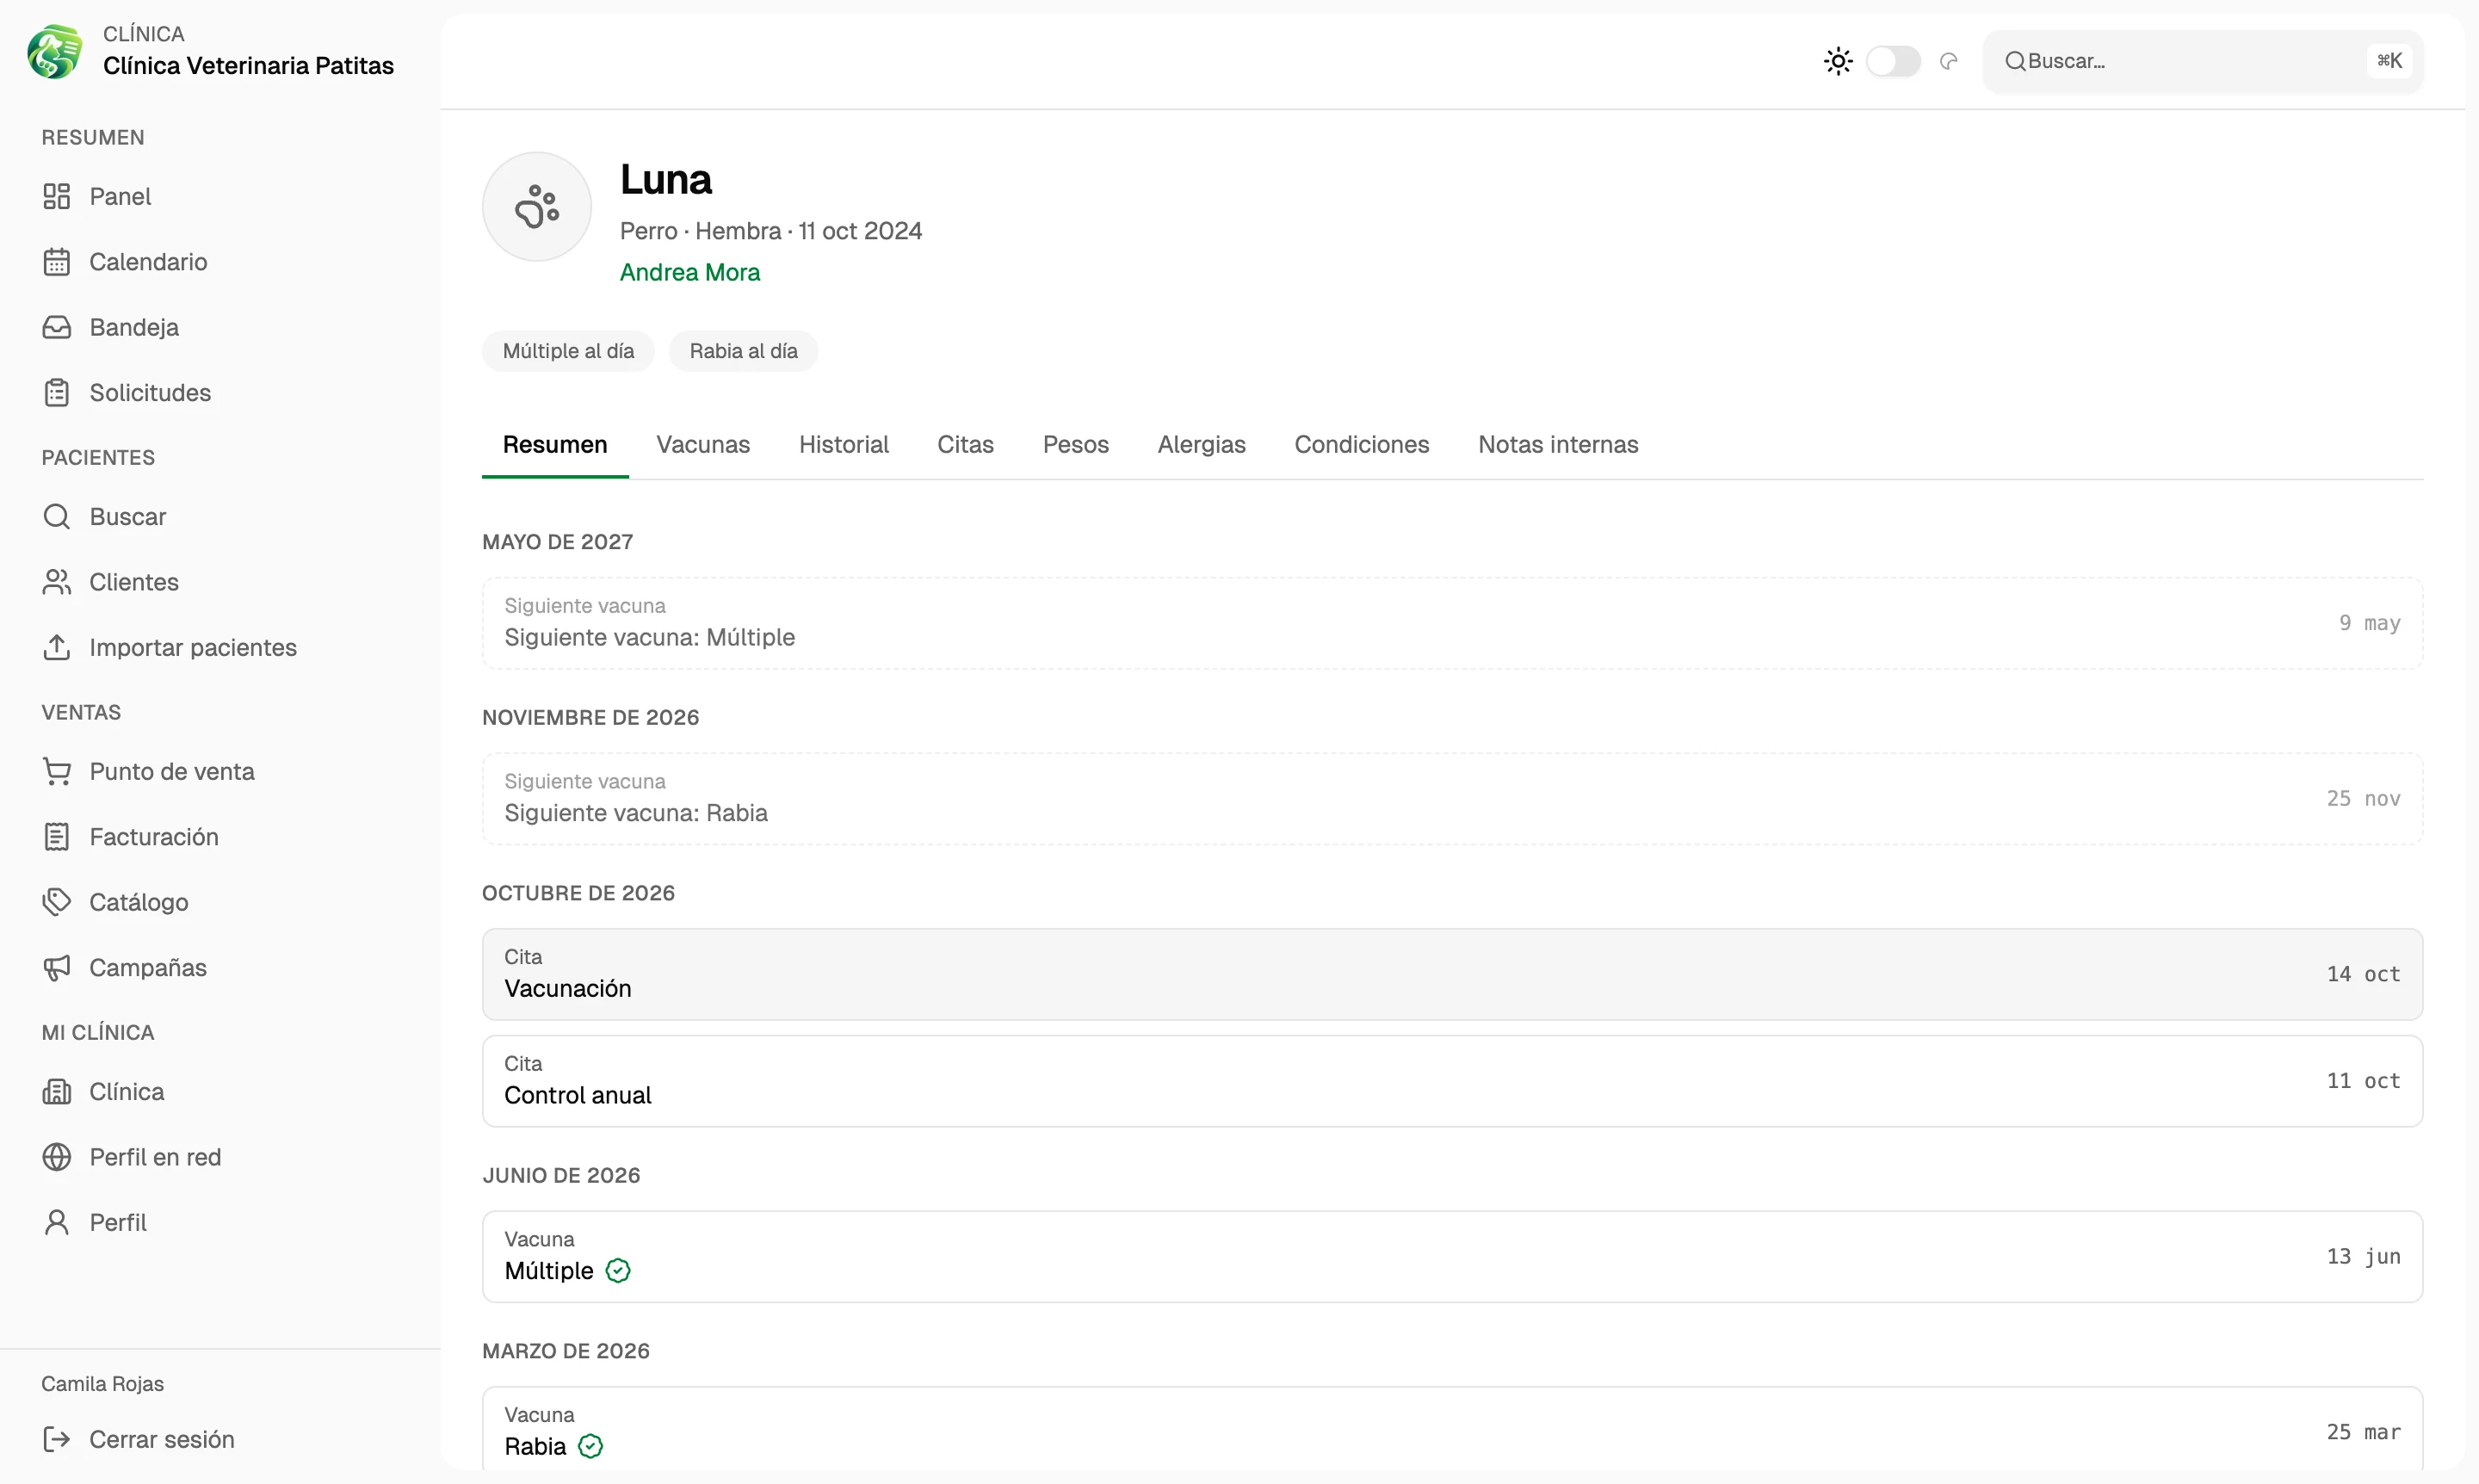Toggle the light/dark theme switch
Image resolution: width=2479 pixels, height=1484 pixels.
(1894, 61)
